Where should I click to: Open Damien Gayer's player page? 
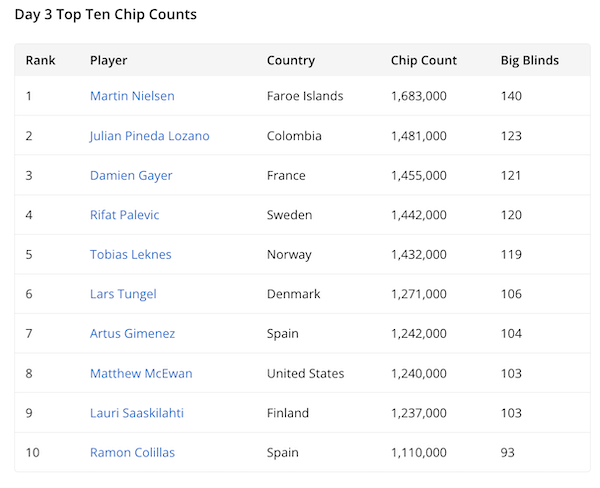point(131,175)
